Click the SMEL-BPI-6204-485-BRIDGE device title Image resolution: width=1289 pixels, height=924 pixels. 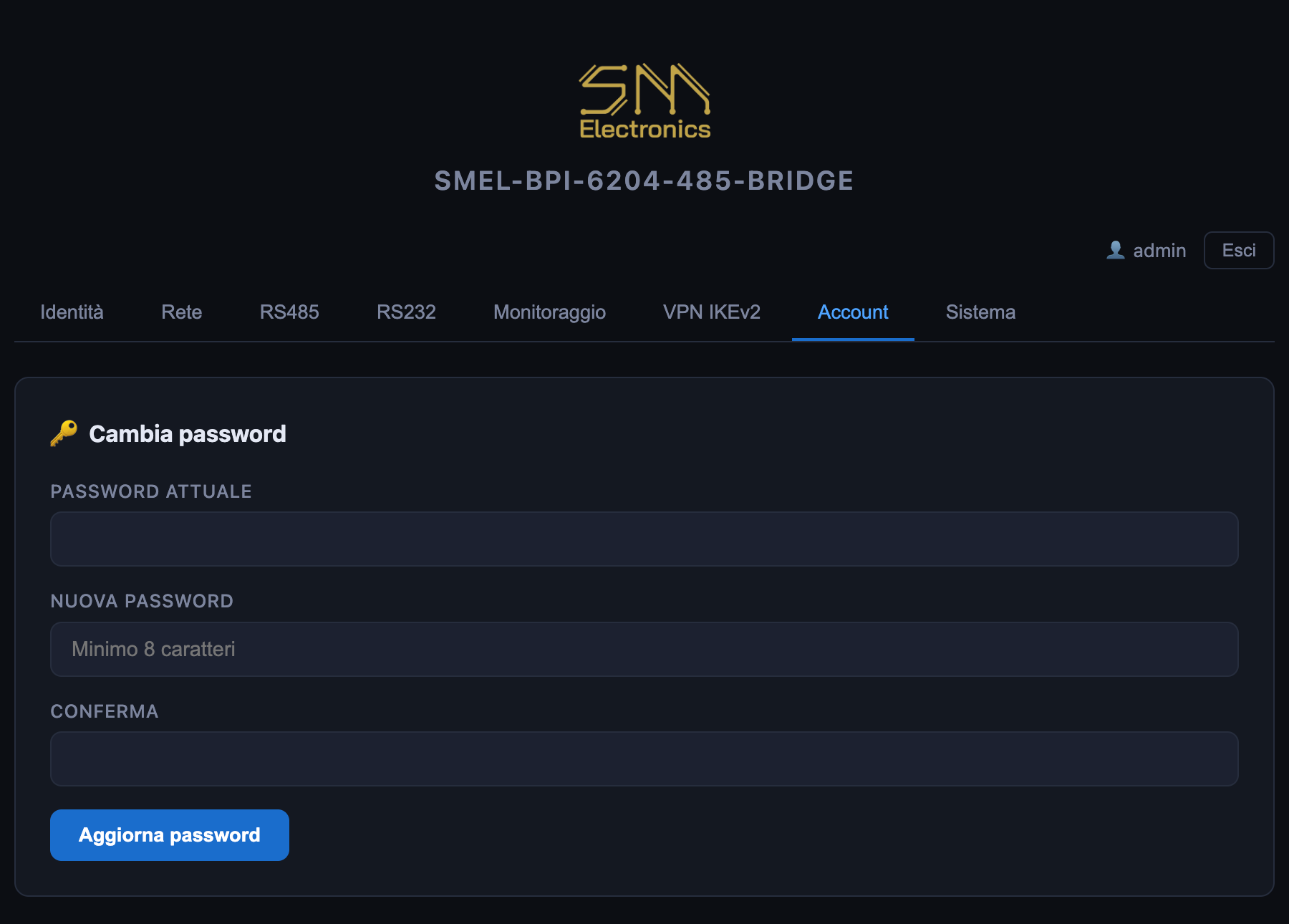coord(644,181)
